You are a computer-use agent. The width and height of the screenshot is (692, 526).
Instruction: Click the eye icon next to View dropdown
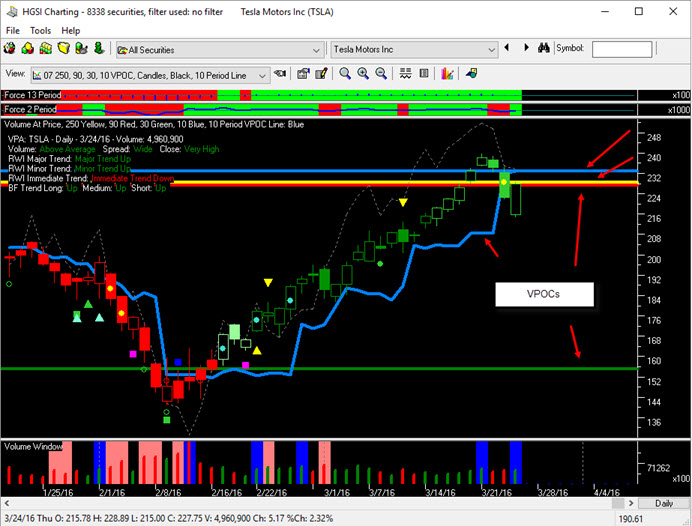pos(280,74)
